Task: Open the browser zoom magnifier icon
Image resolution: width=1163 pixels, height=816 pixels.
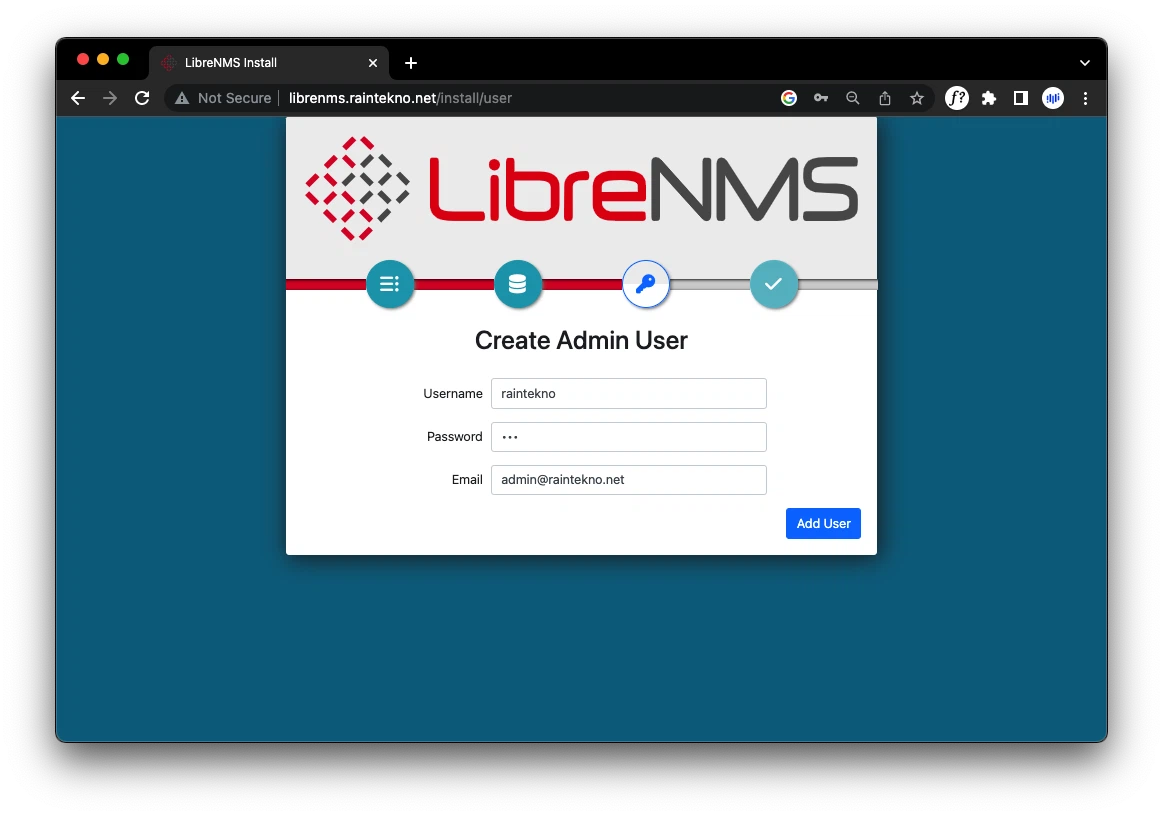Action: point(853,98)
